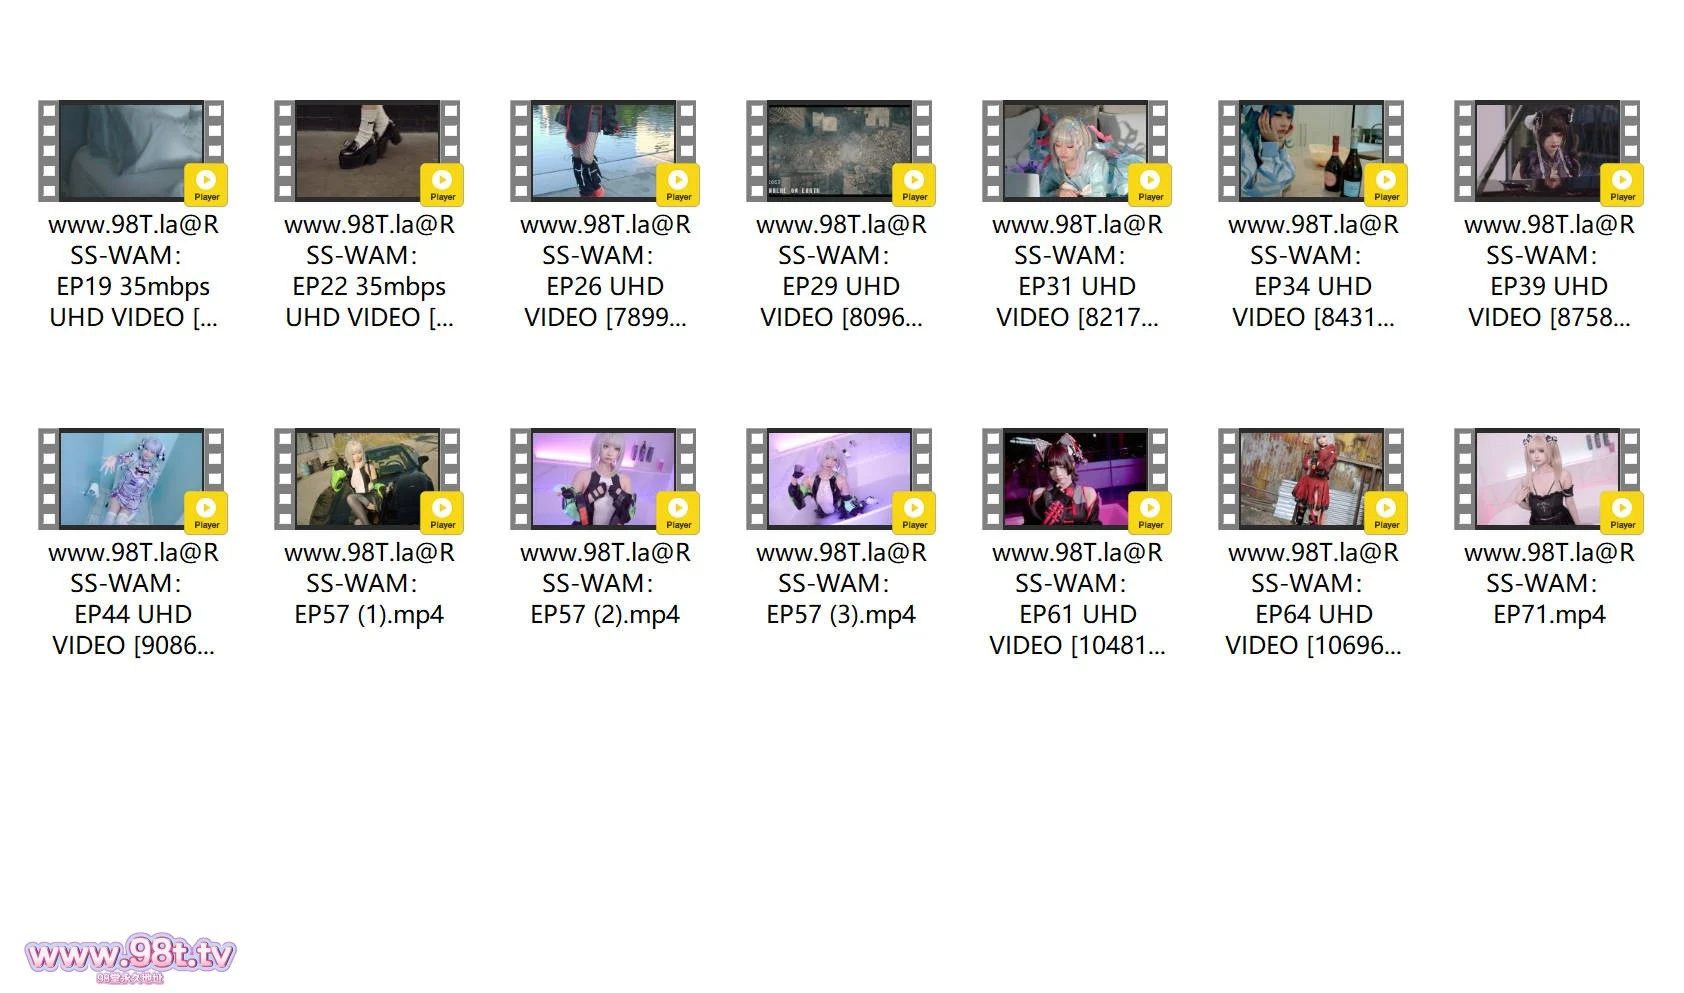1684x993 pixels.
Task: Click the EP26 UHD video thumbnail
Action: (604, 151)
